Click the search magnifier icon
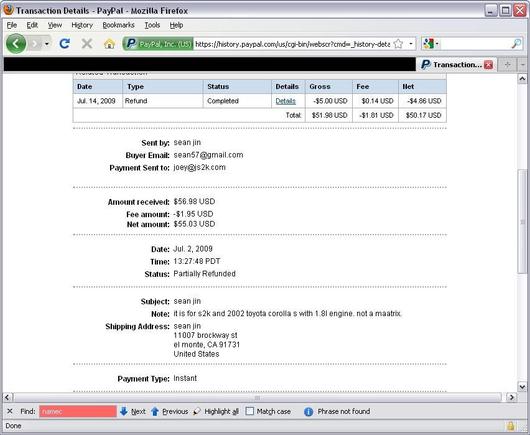This screenshot has height=435, width=530. (516, 44)
